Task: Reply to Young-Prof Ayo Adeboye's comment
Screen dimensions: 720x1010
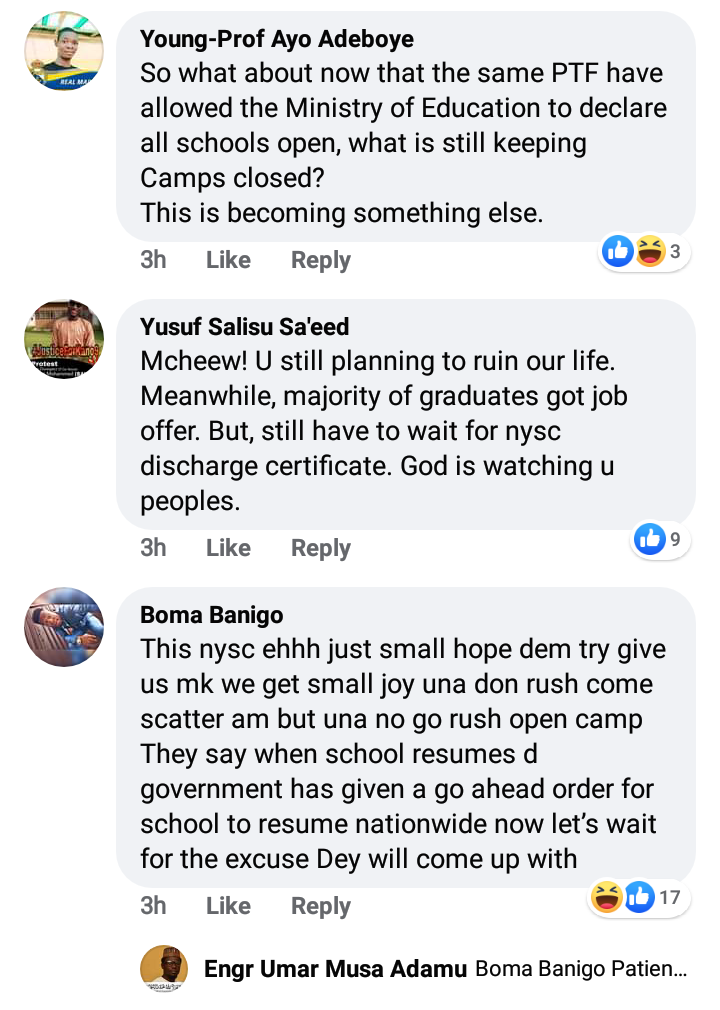Action: (x=320, y=260)
